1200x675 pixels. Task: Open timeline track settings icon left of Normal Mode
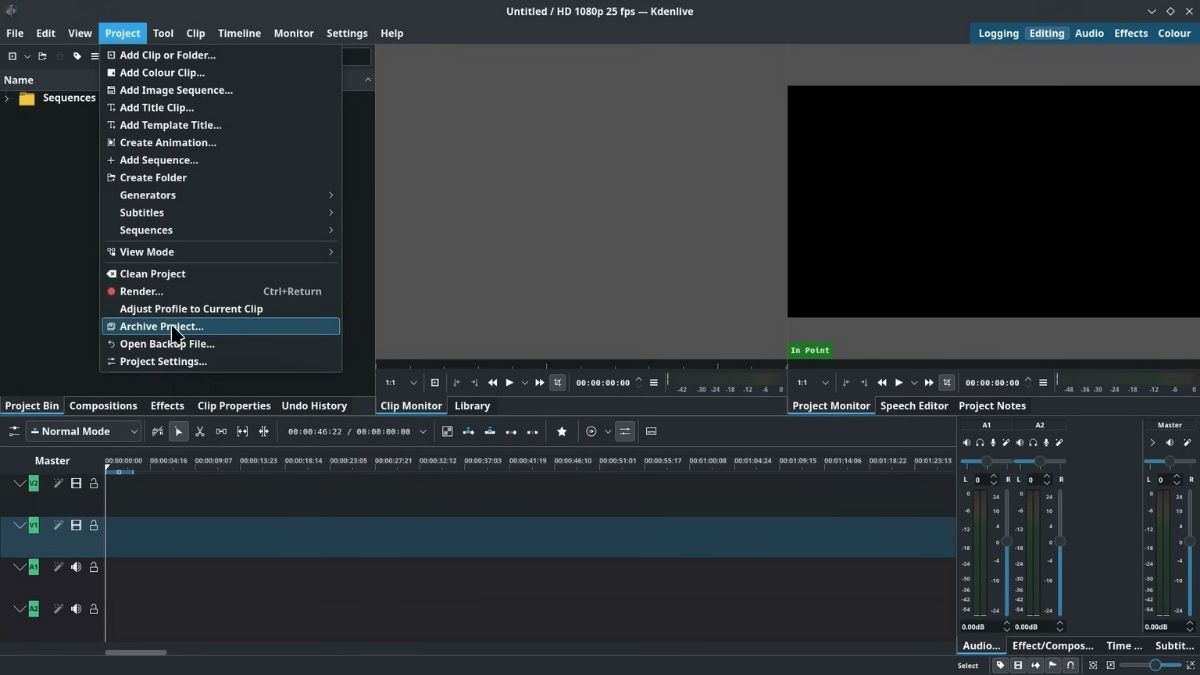[x=14, y=432]
